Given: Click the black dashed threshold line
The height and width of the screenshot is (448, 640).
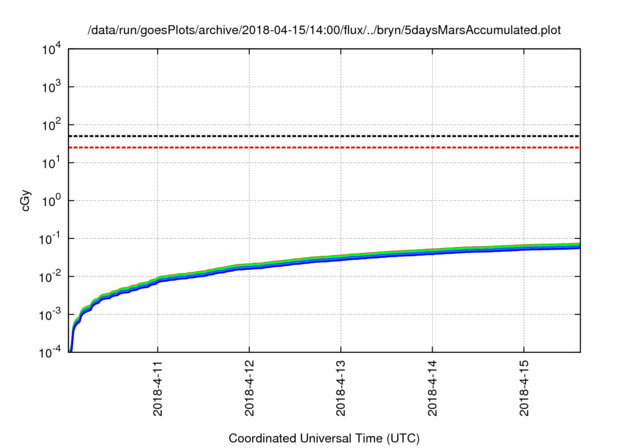Looking at the screenshot, I should pos(324,136).
